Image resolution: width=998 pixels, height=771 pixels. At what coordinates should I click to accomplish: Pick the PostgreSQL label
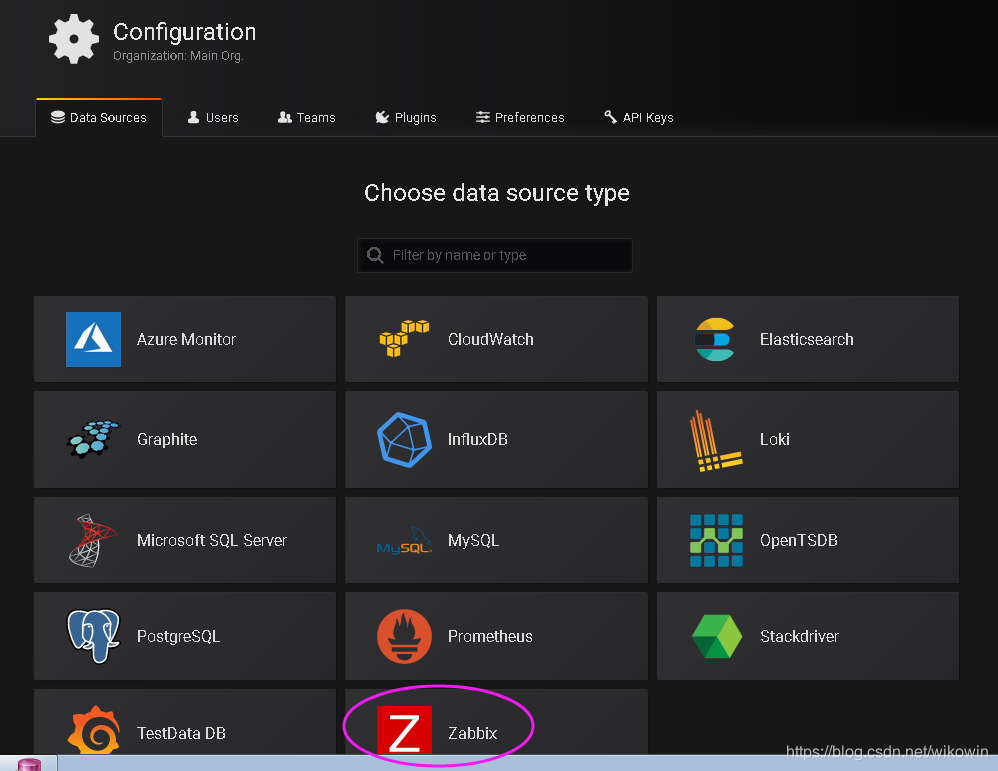[178, 637]
